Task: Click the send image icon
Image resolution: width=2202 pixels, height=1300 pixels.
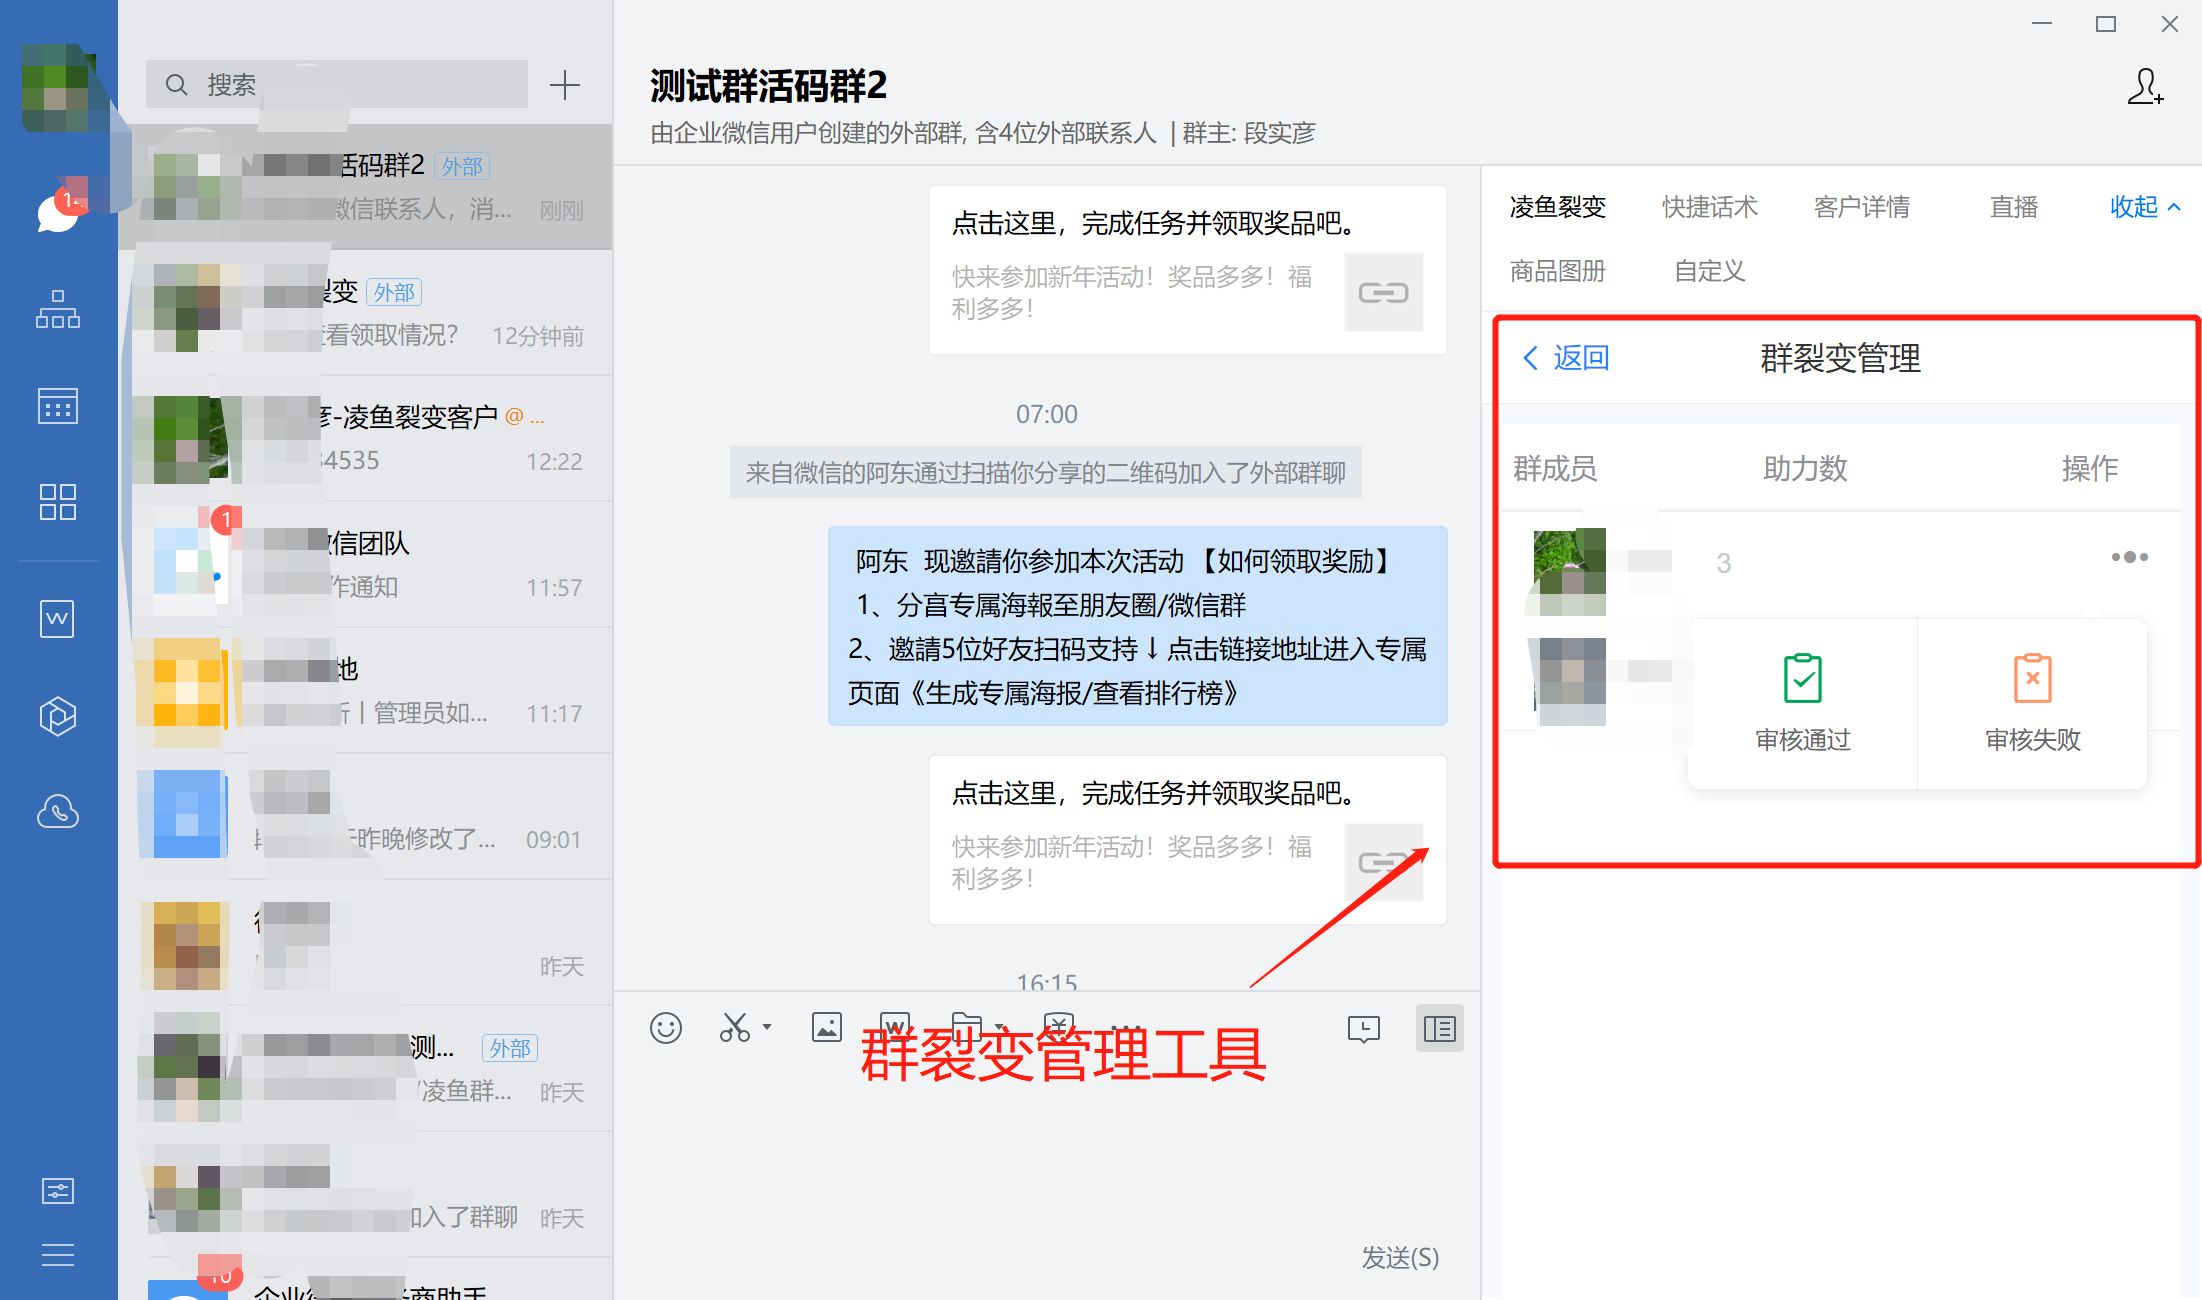Action: coord(826,1028)
